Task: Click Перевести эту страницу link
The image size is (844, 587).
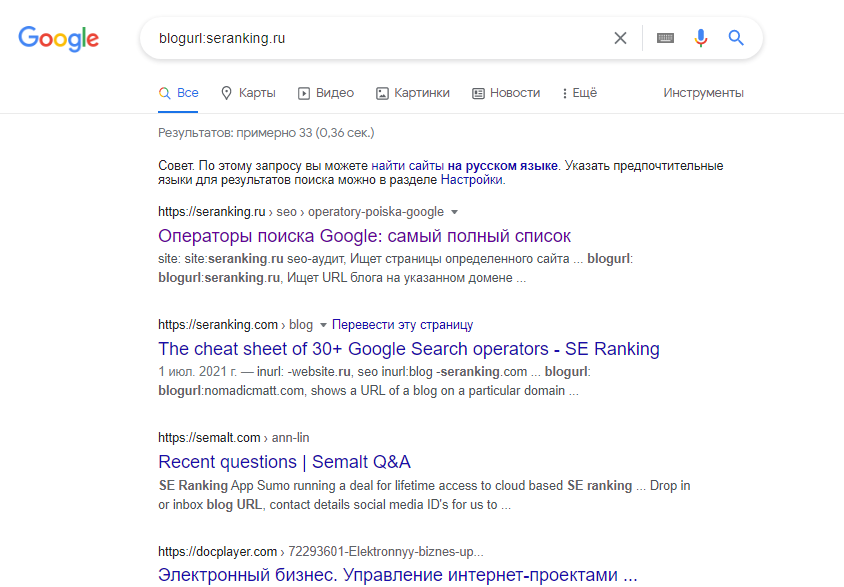Action: point(402,325)
